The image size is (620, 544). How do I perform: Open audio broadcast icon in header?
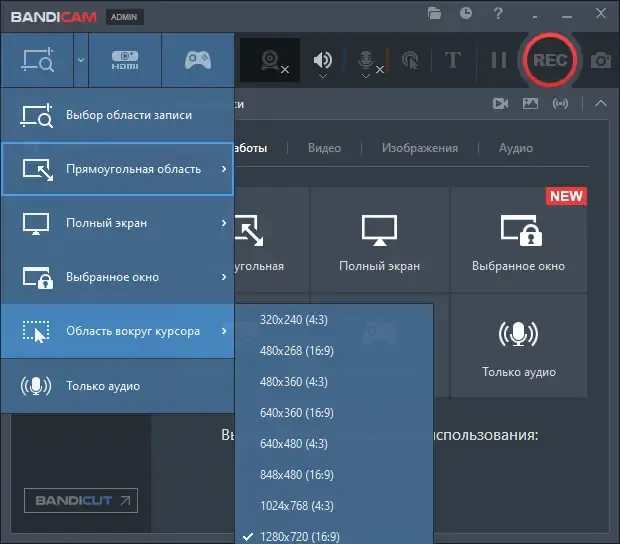tap(560, 104)
